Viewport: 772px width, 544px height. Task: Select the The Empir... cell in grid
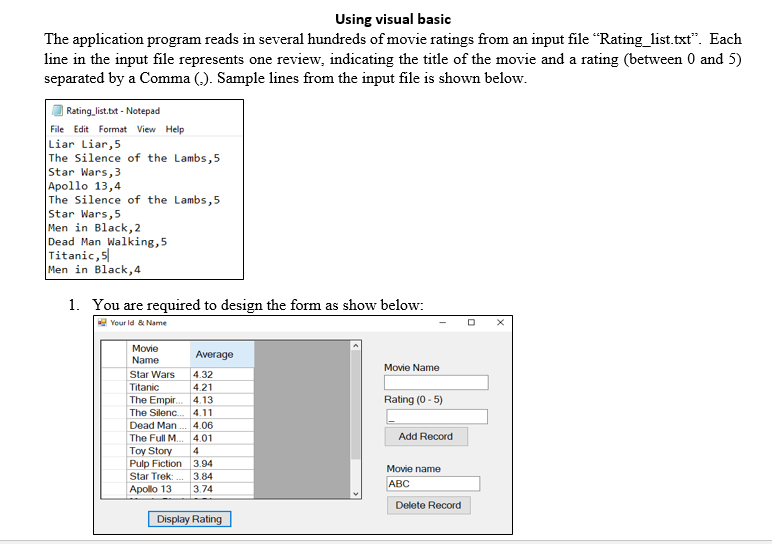click(x=158, y=400)
